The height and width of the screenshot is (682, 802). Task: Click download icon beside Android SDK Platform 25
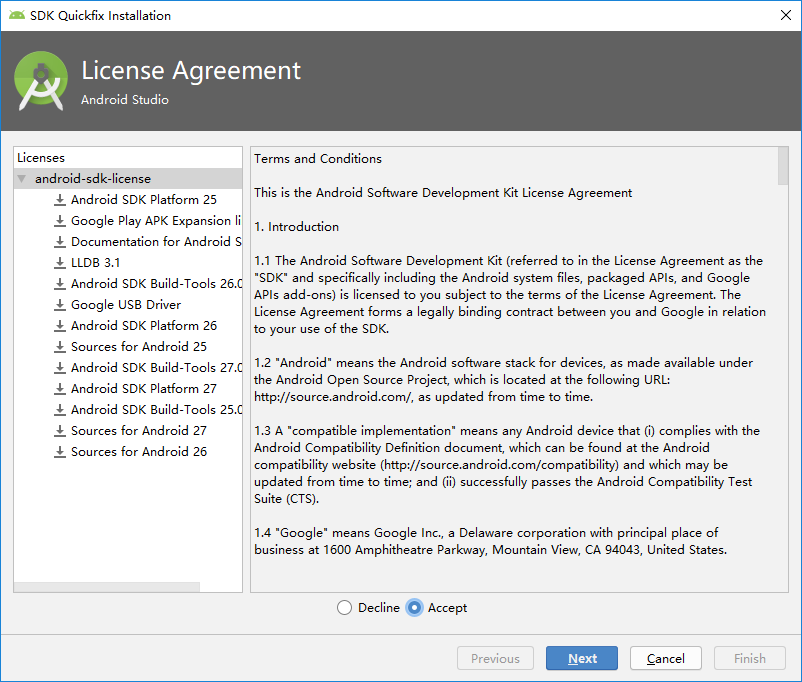click(x=60, y=200)
